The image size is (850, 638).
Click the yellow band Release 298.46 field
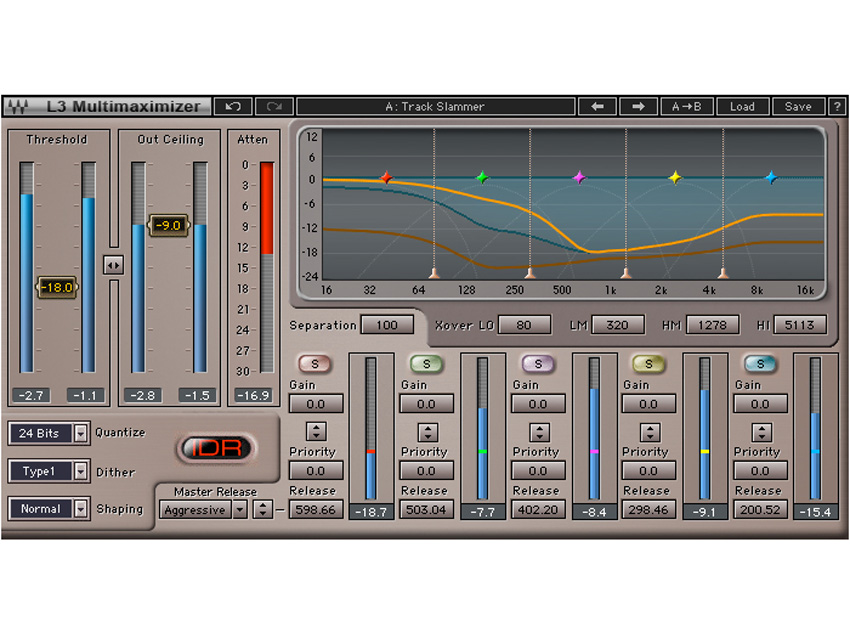coord(649,510)
